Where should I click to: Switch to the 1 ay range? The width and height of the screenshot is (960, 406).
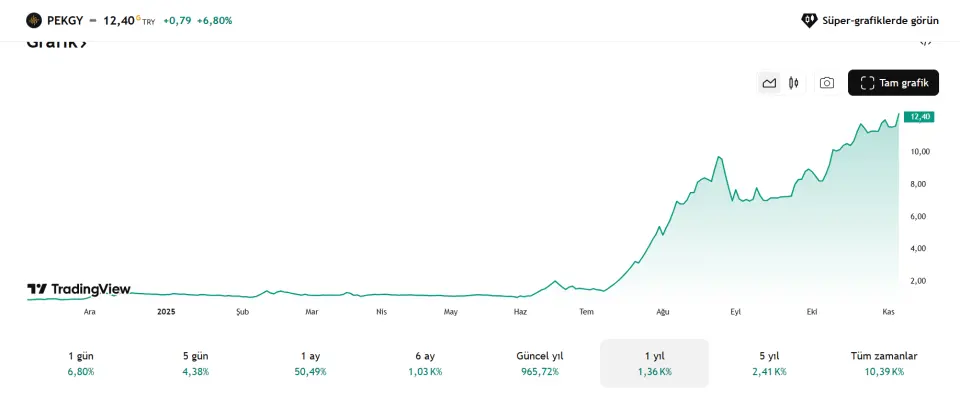click(311, 363)
